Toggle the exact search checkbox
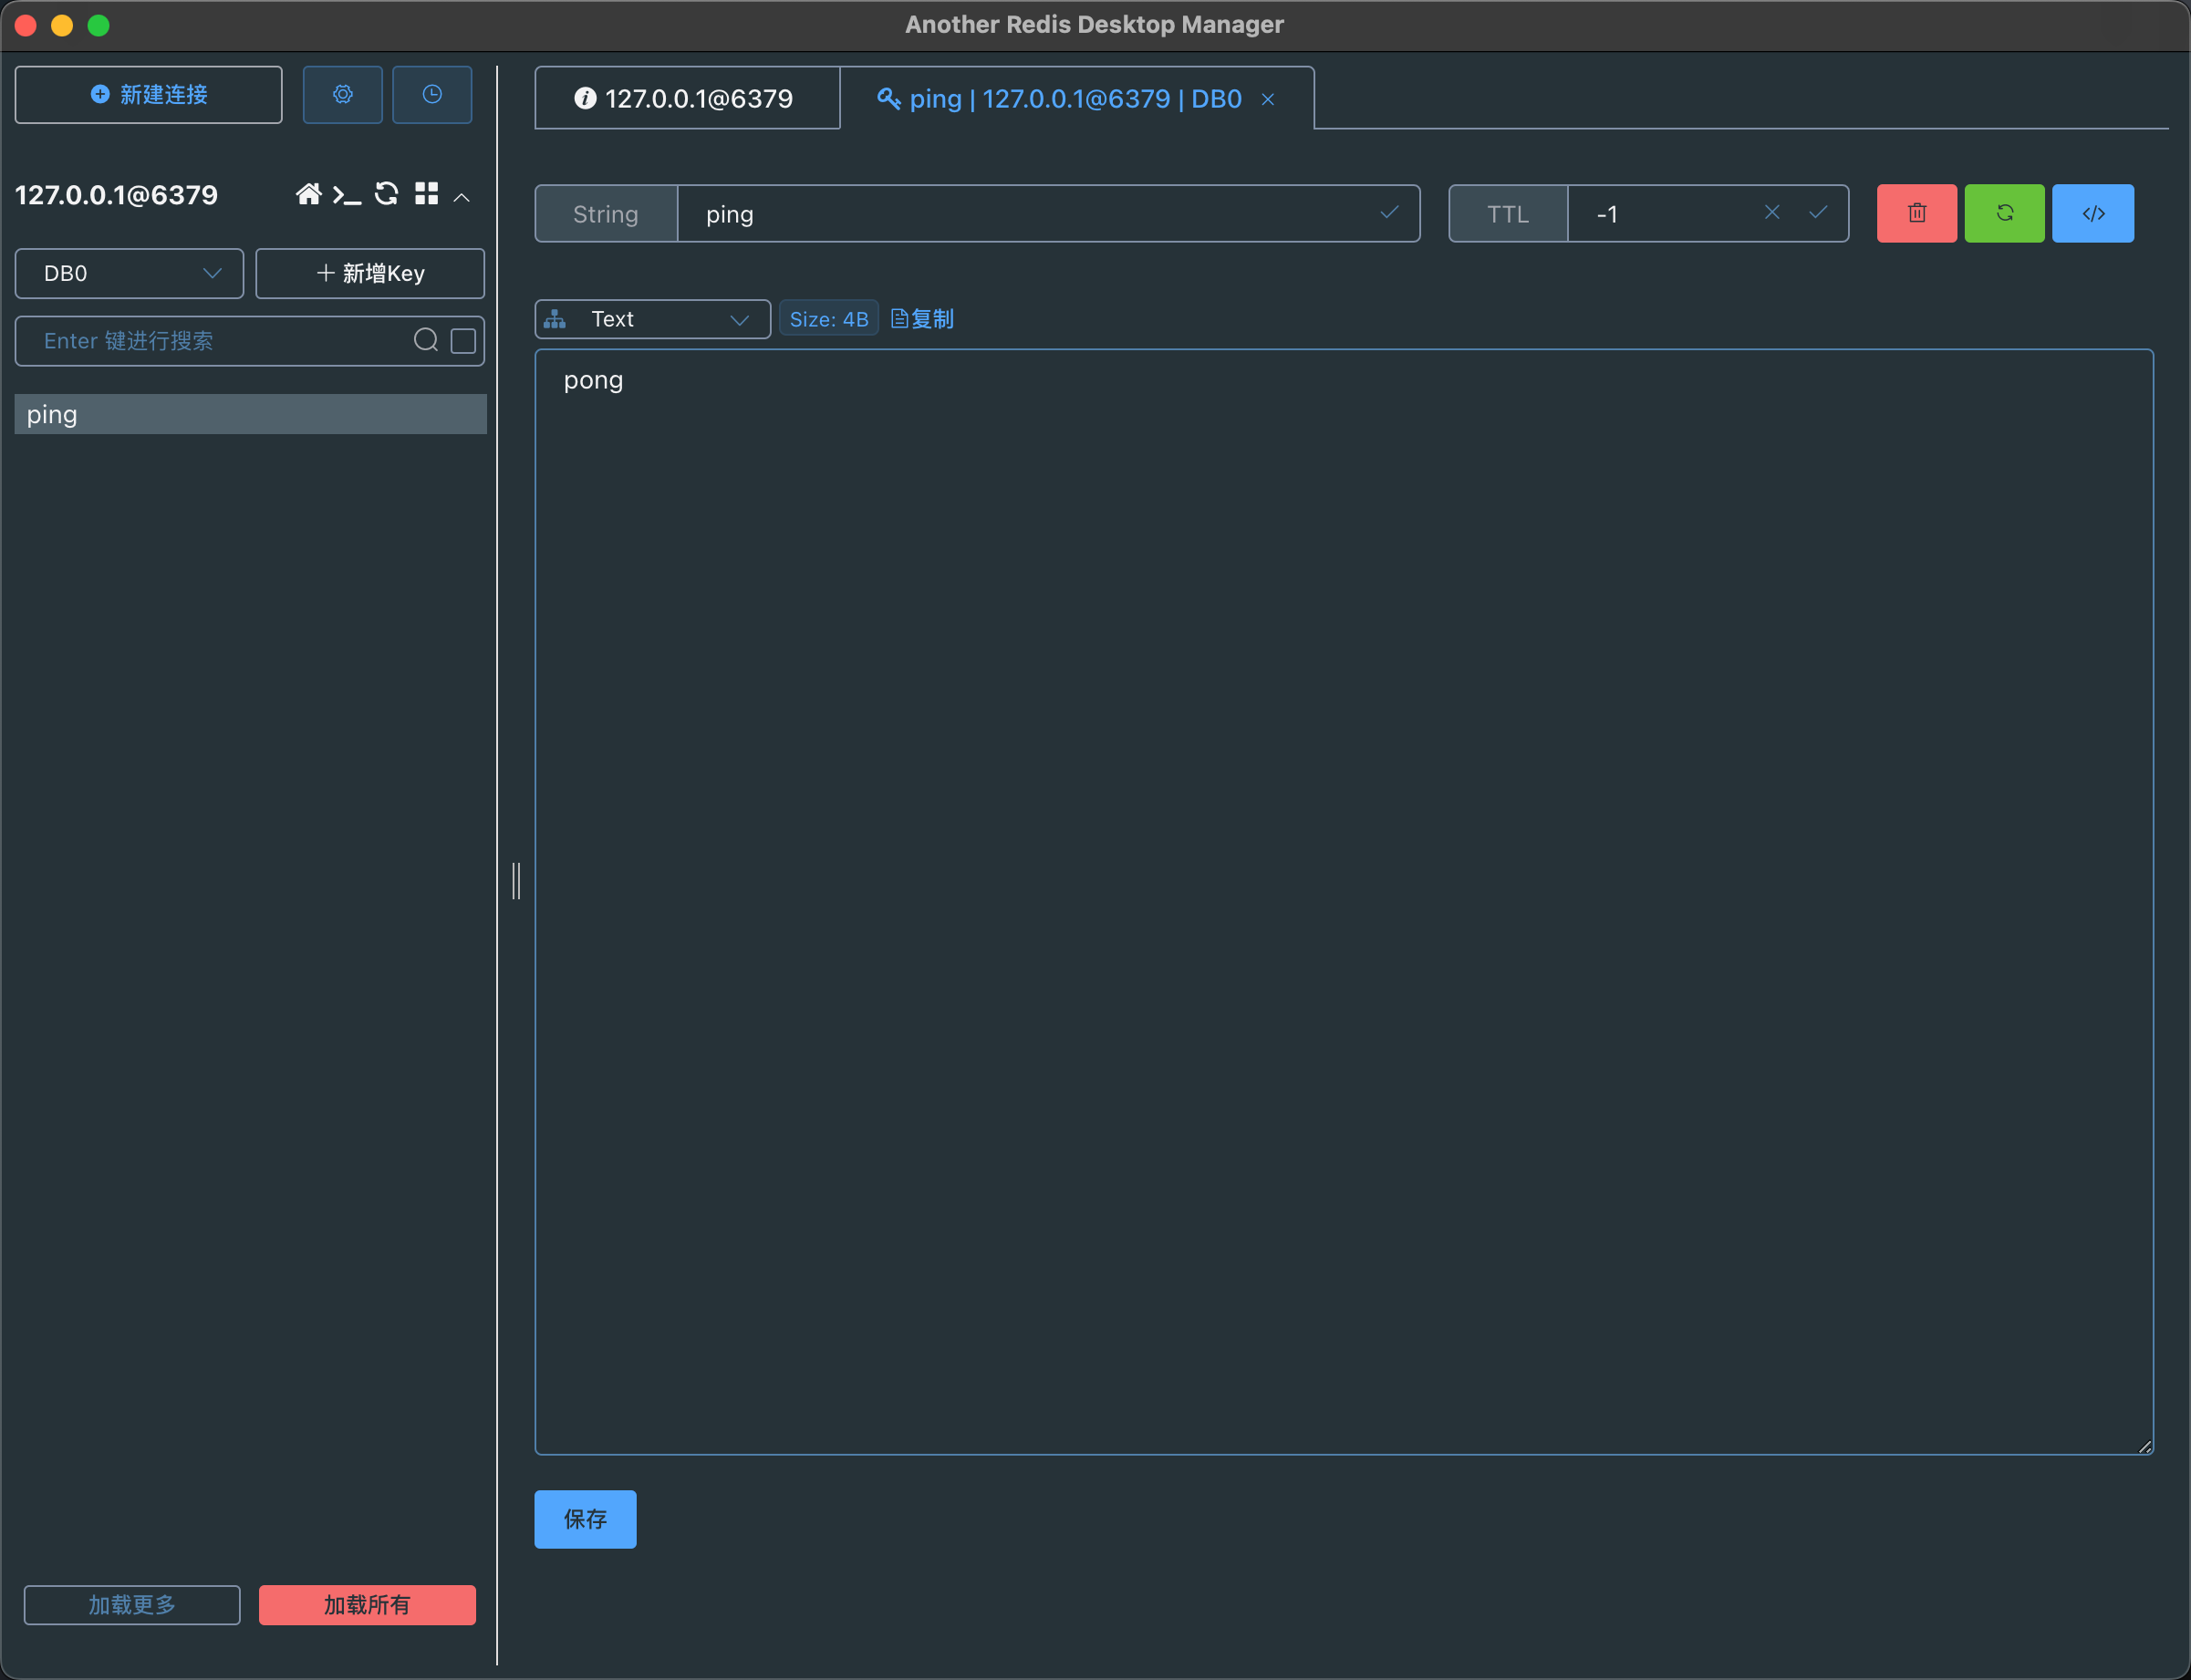The width and height of the screenshot is (2191, 1680). pos(463,341)
